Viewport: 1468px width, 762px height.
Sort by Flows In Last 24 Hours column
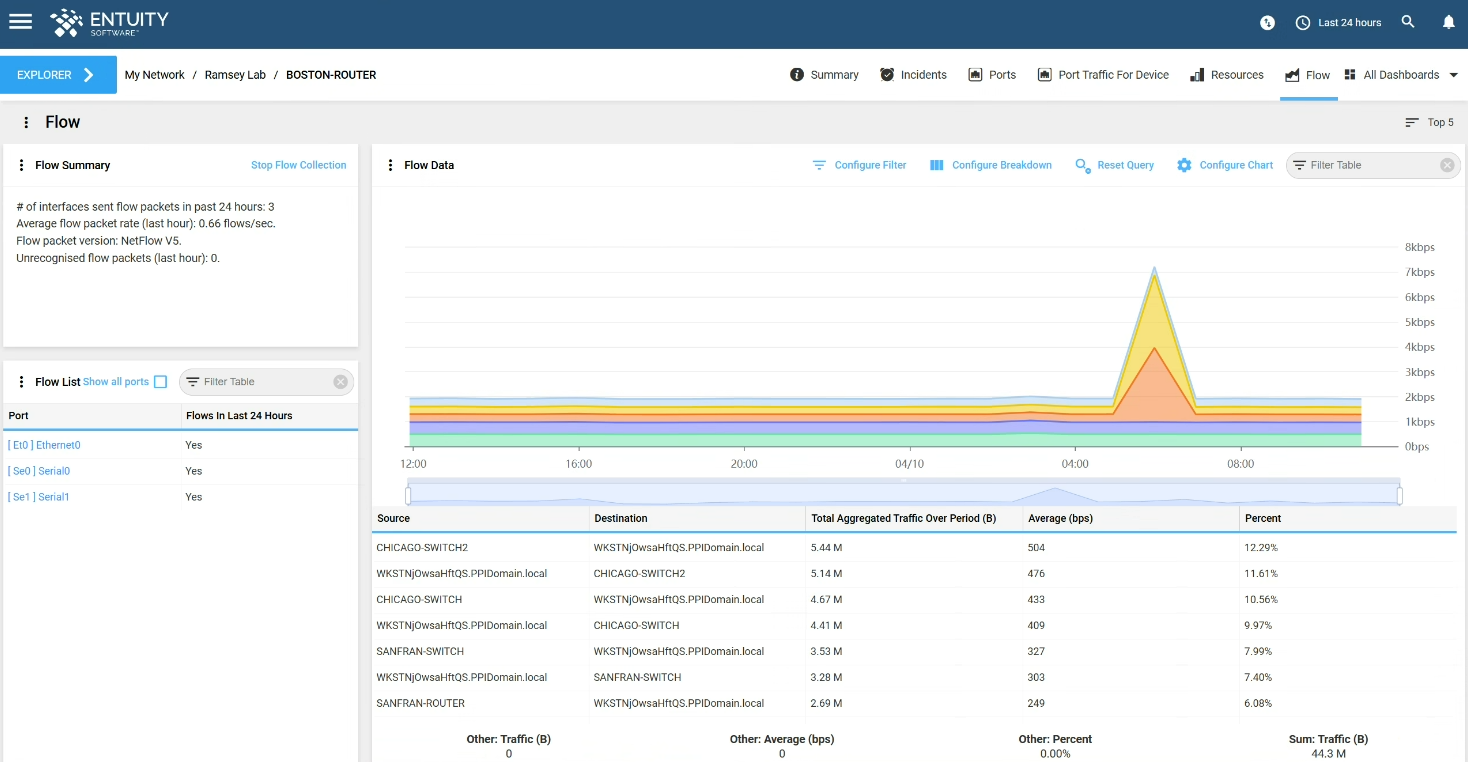[x=269, y=416]
